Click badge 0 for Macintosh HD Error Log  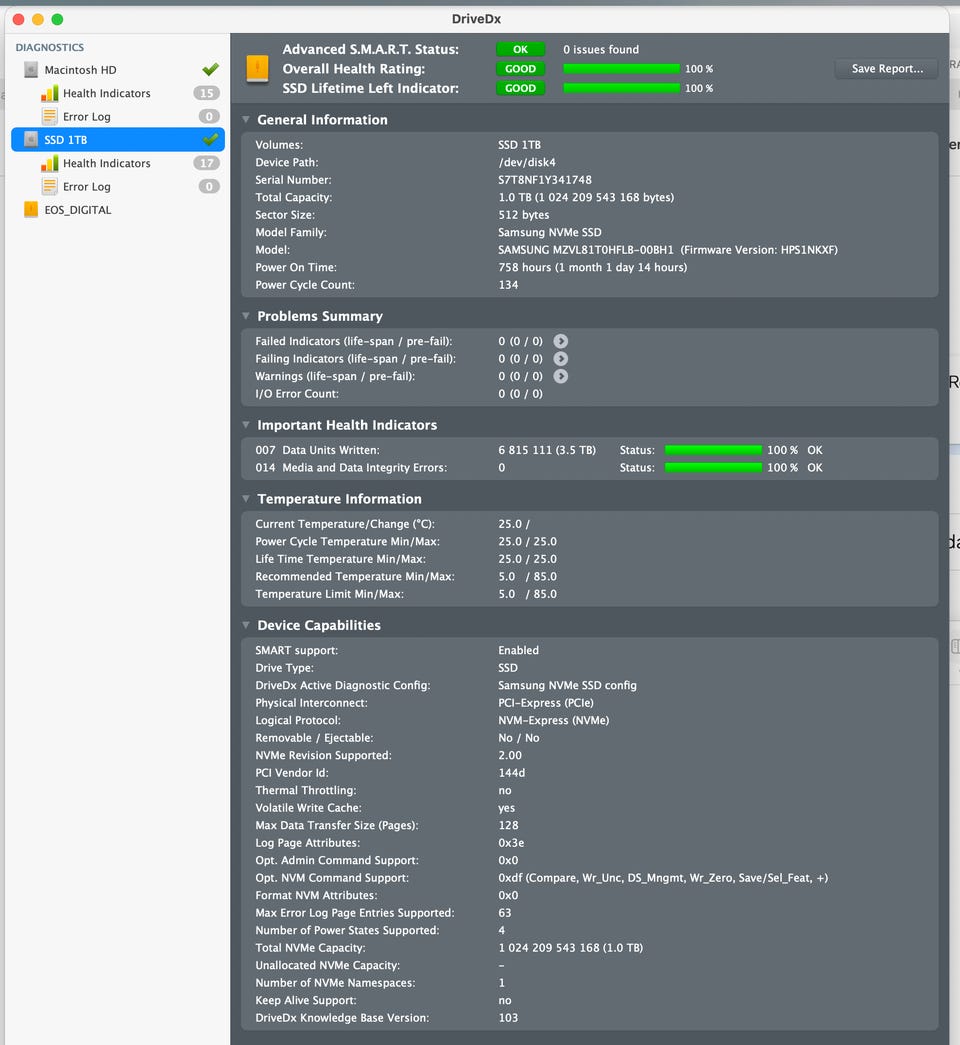point(209,117)
